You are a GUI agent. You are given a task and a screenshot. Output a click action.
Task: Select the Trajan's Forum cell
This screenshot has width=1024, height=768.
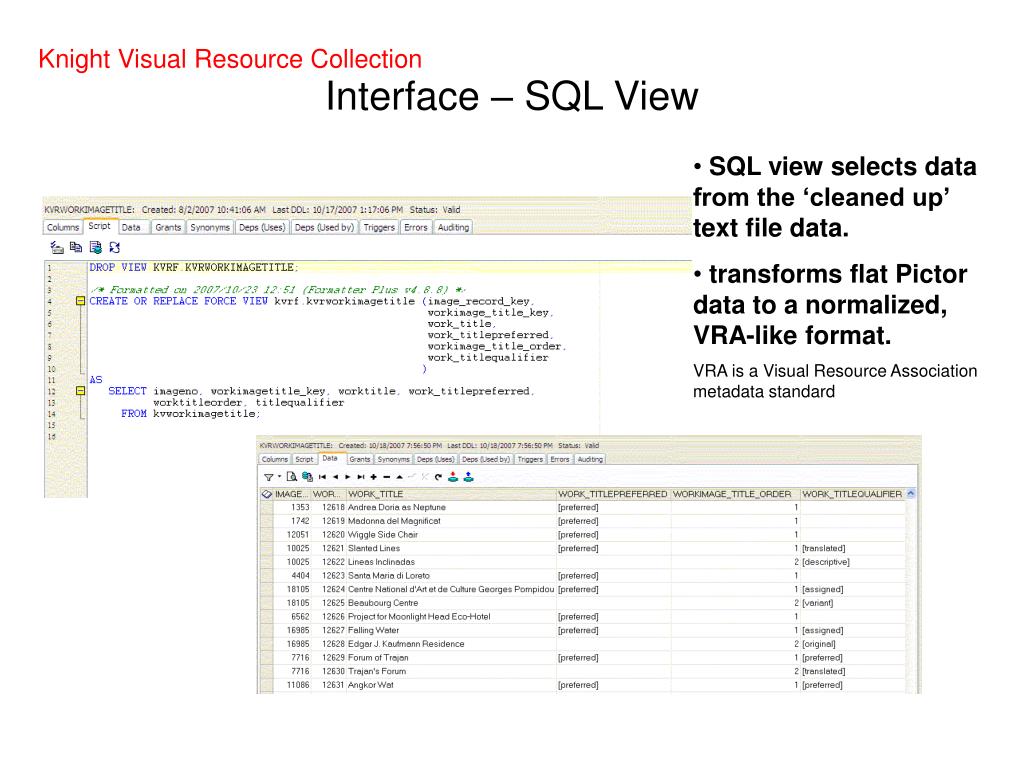451,672
